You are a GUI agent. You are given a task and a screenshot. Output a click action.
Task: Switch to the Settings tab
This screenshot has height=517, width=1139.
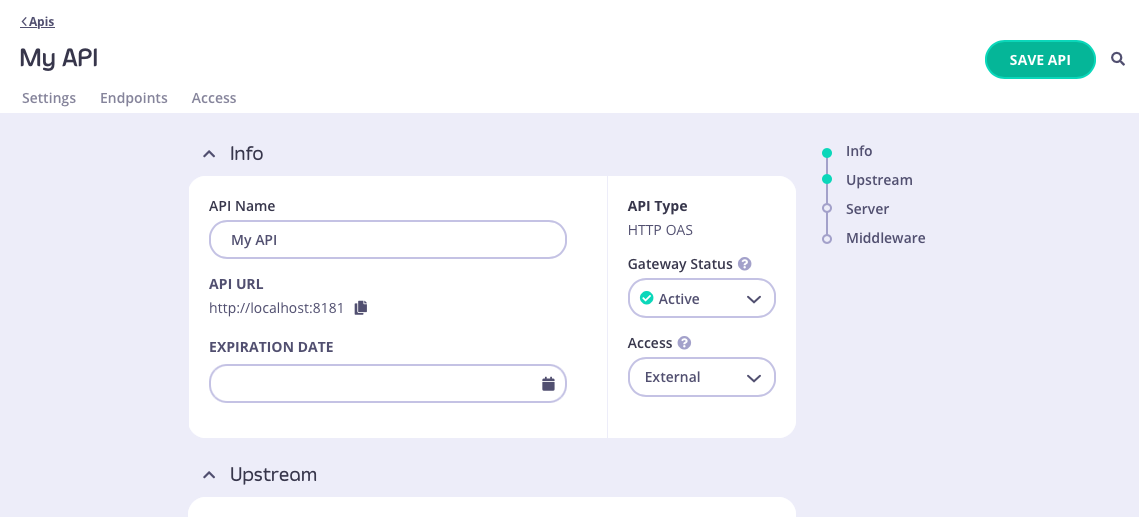click(x=49, y=98)
